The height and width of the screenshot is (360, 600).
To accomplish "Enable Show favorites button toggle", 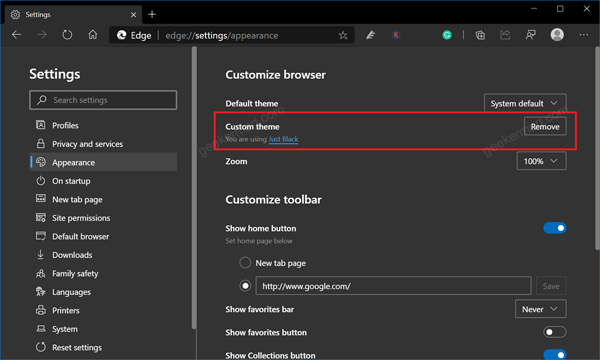I will point(554,332).
